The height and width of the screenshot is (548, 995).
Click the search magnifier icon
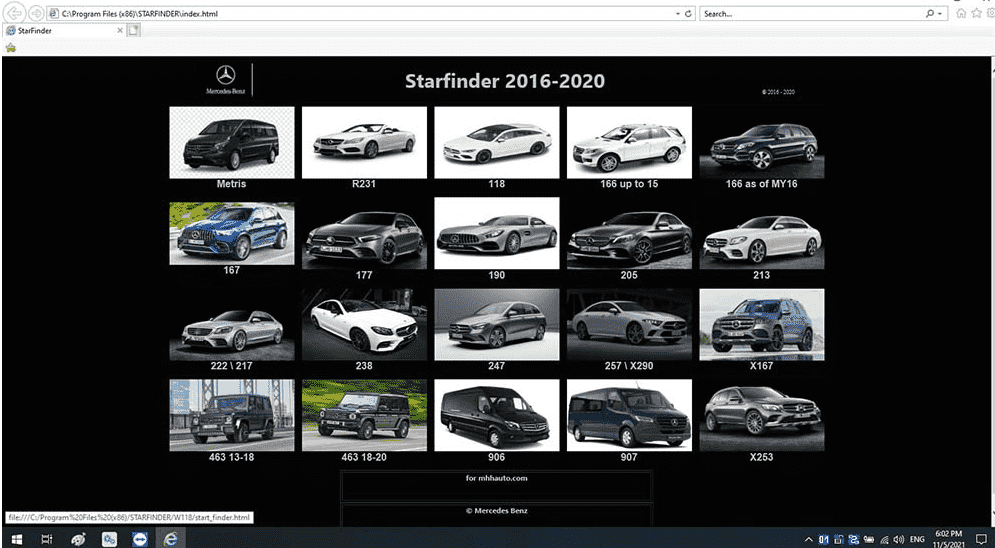(930, 13)
